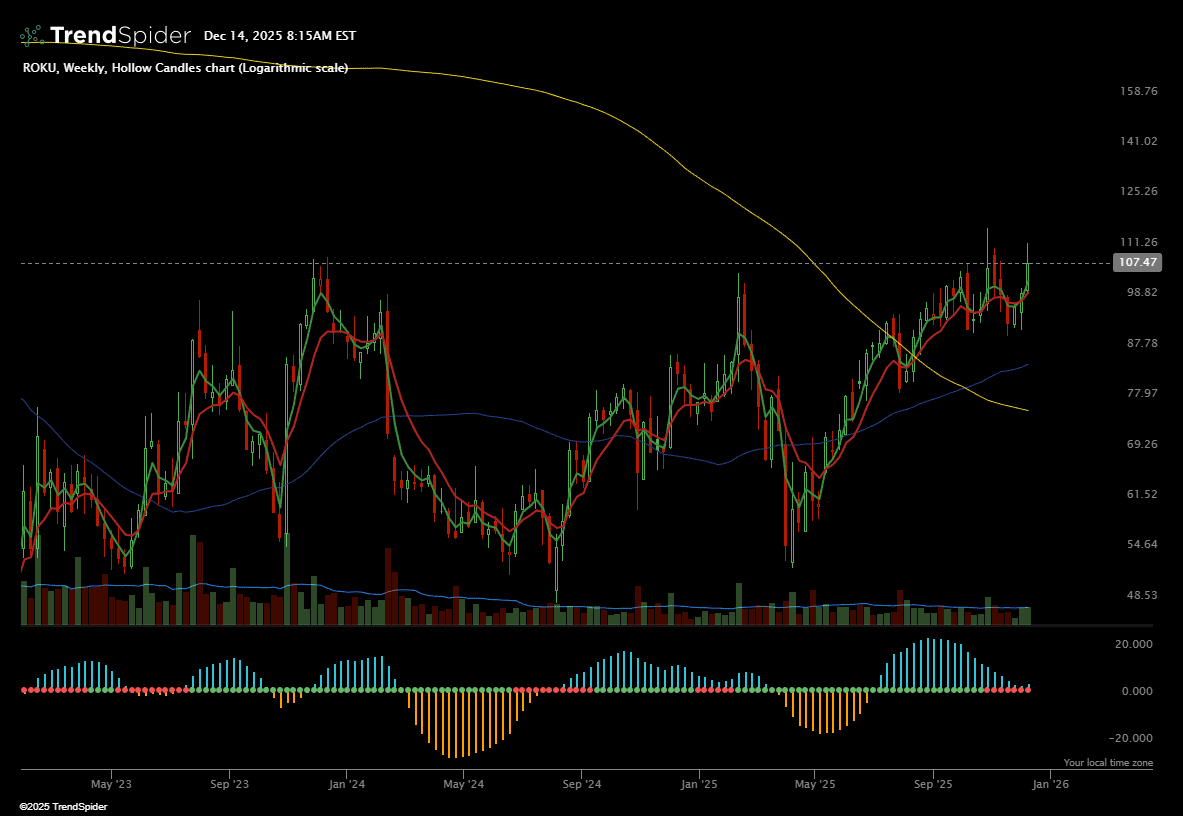
Task: Click the TrendSpider logo icon
Action: click(32, 36)
